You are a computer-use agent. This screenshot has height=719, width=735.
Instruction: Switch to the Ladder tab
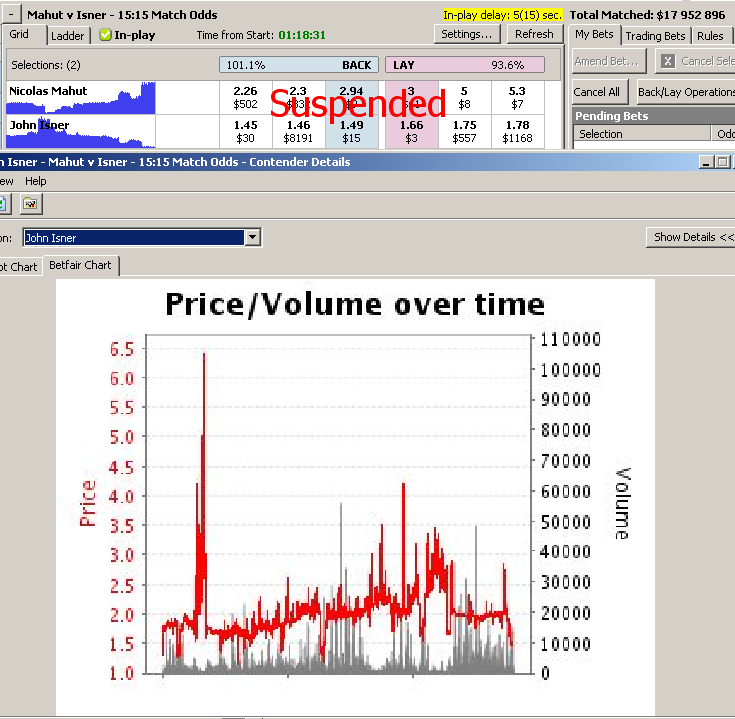[68, 36]
